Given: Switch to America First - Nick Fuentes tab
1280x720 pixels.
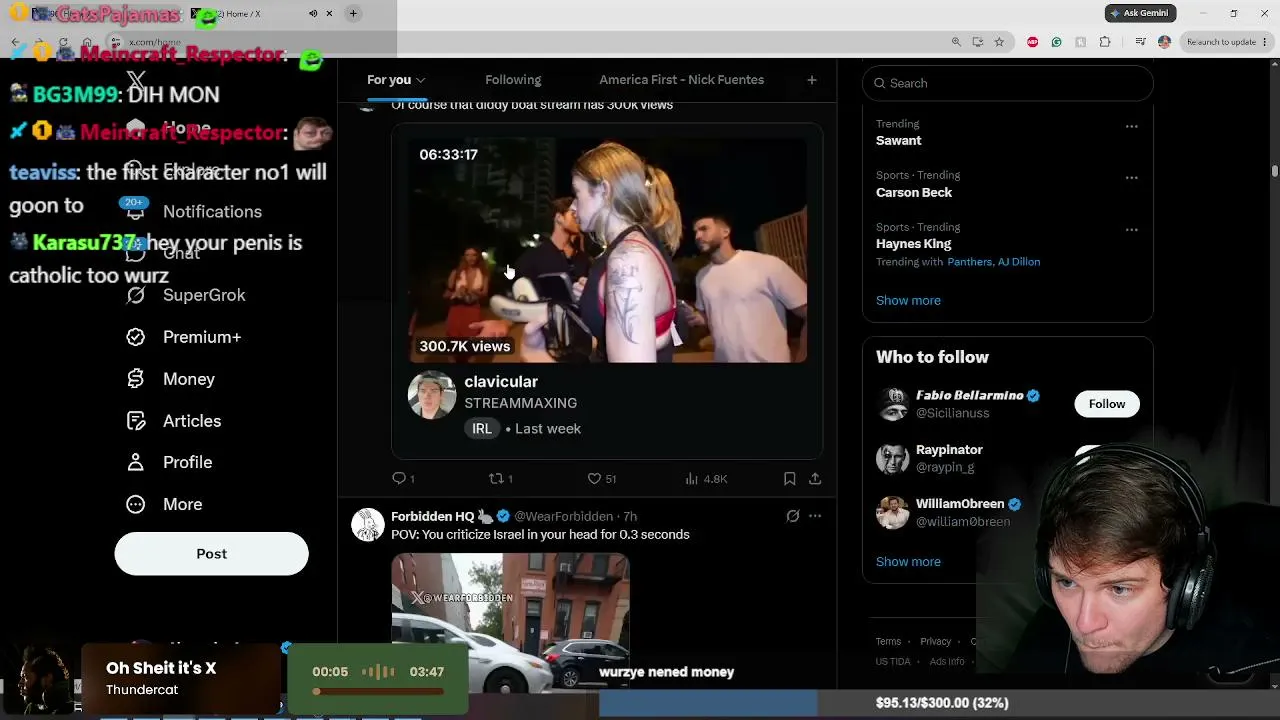Looking at the screenshot, I should [682, 80].
